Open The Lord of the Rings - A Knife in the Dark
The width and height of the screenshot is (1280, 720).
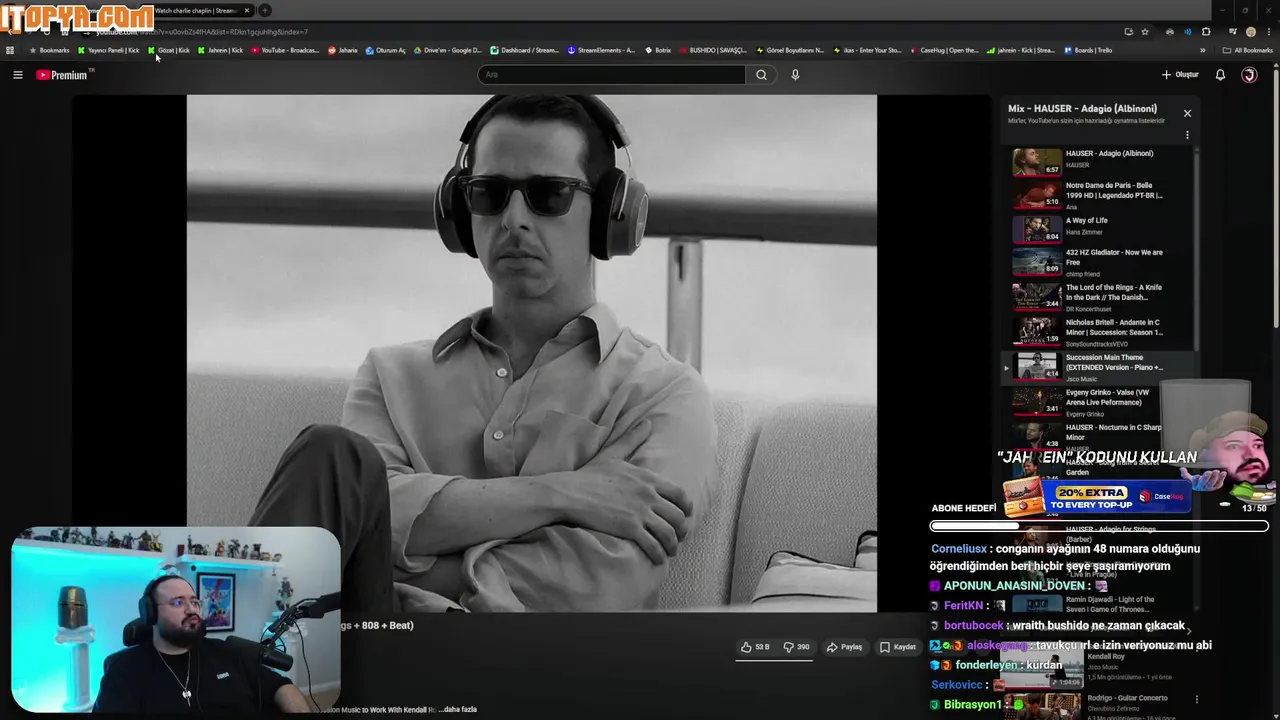(x=1097, y=297)
